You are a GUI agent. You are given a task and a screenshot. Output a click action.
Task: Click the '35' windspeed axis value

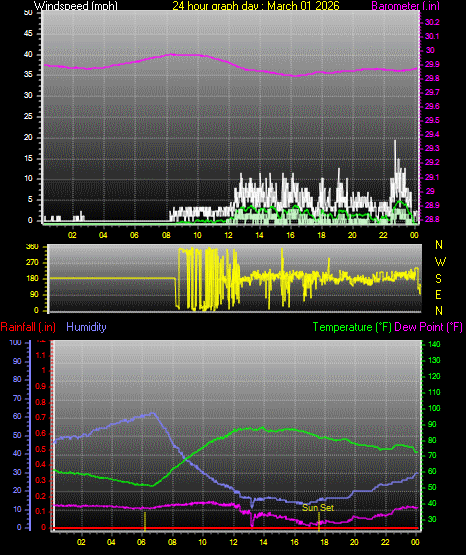[28, 75]
